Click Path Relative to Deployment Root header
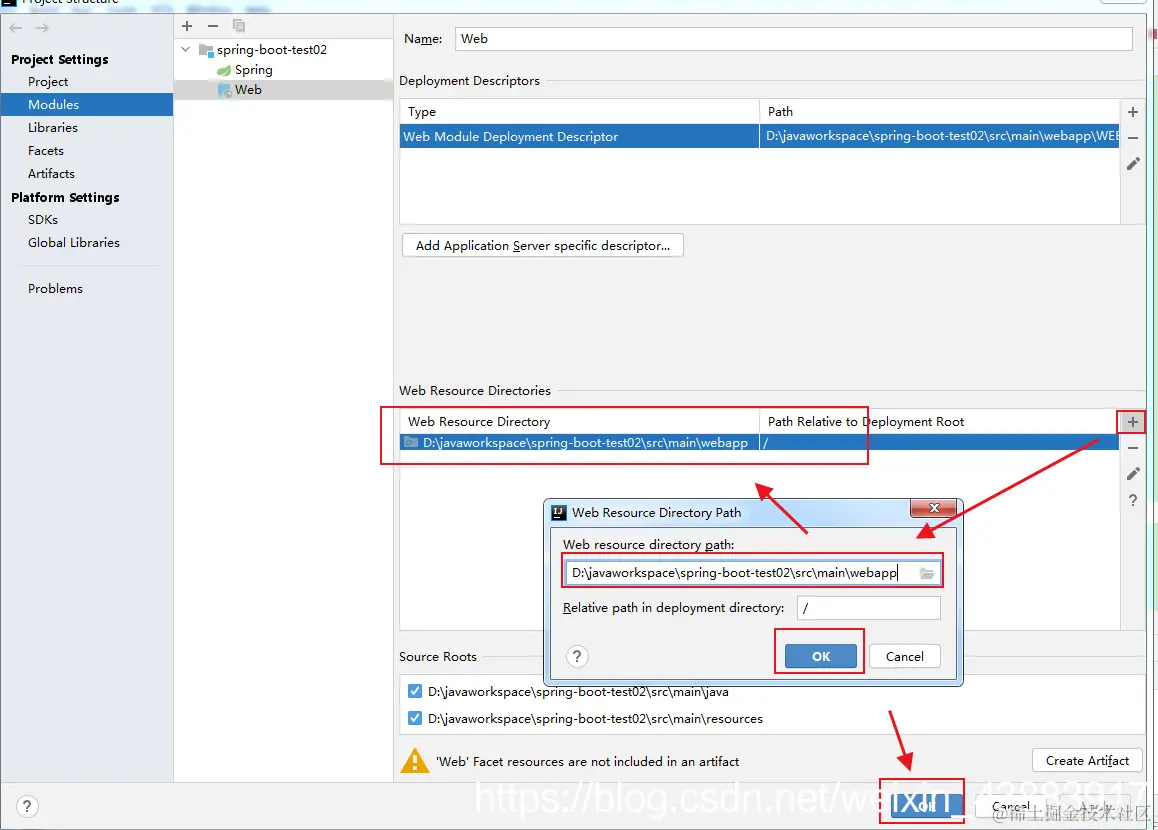 click(939, 422)
